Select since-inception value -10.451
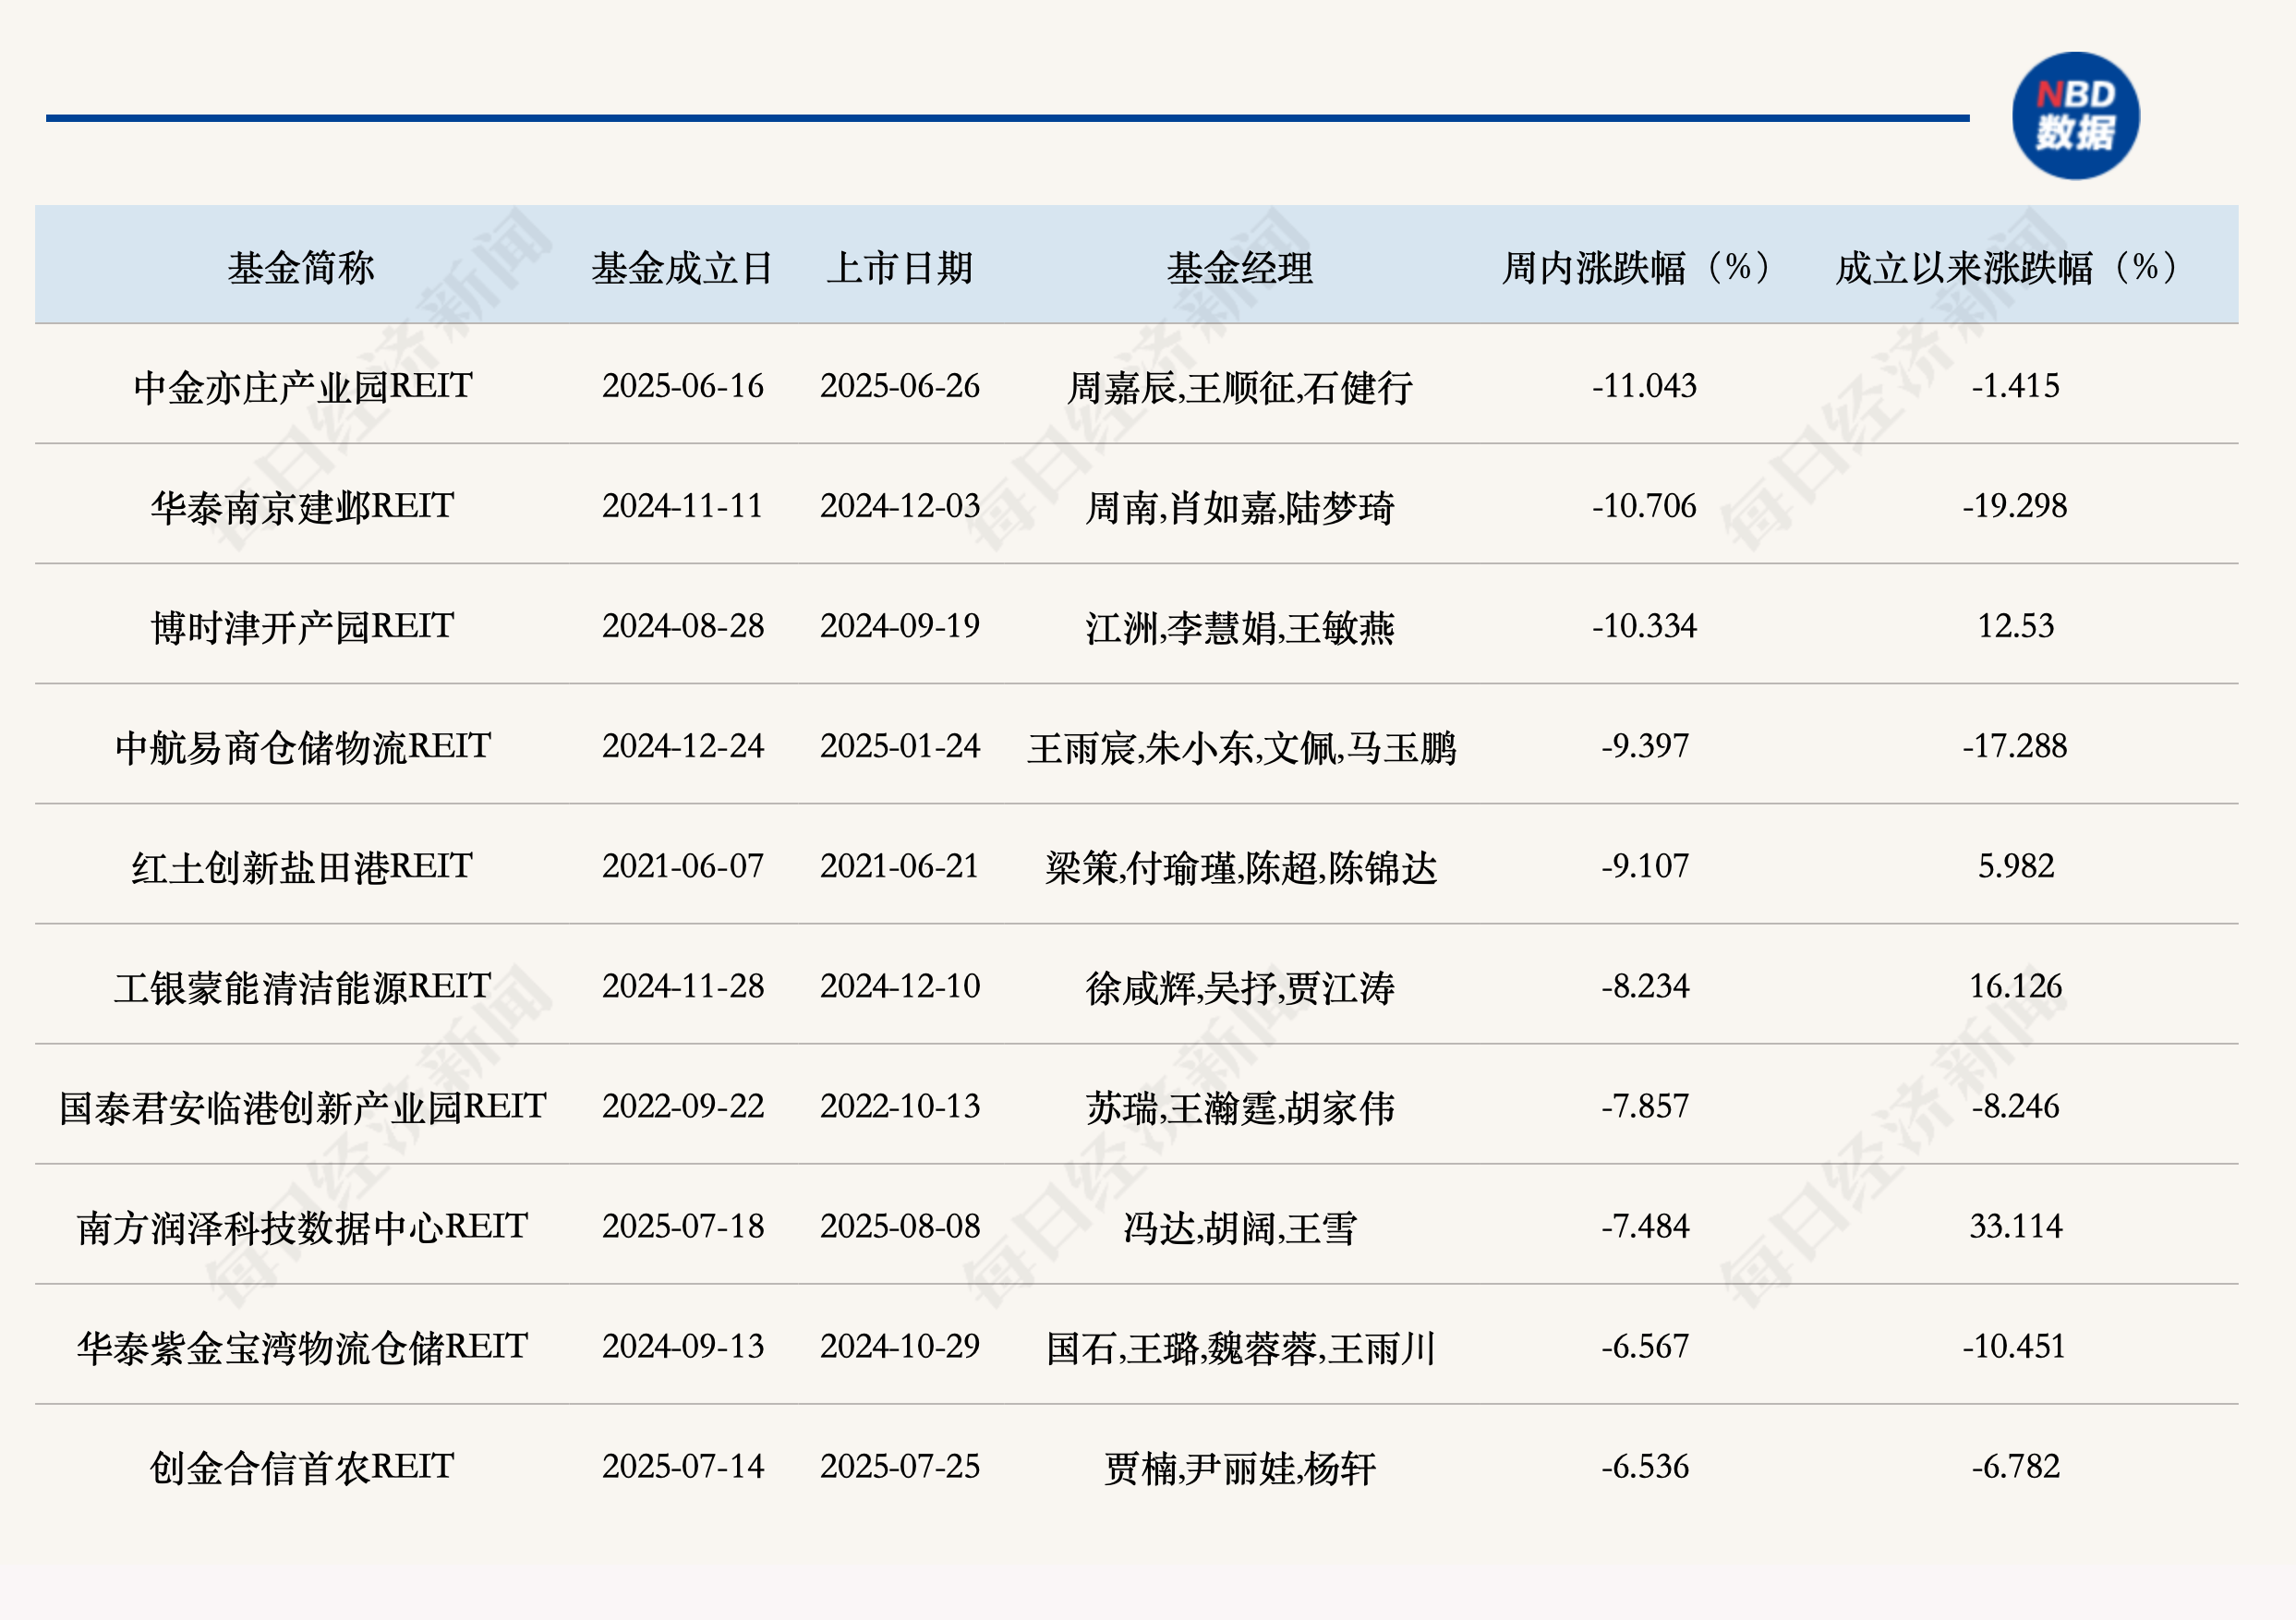 (x=2014, y=1346)
